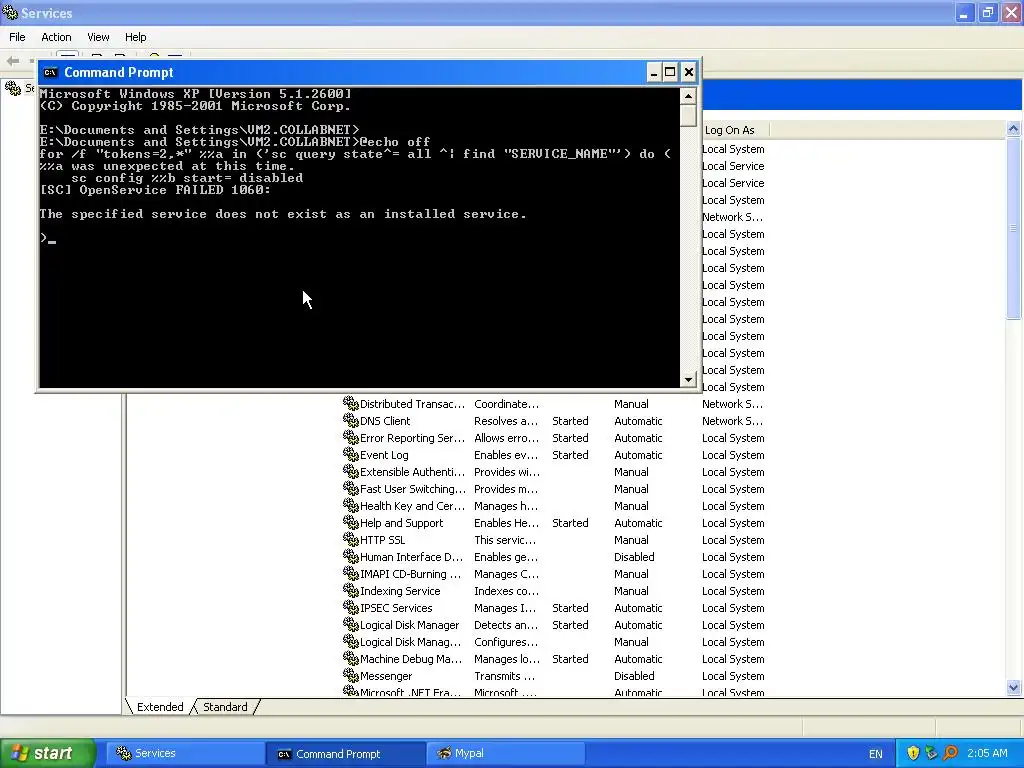1024x768 pixels.
Task: Click Started status for Event Log
Action: [570, 455]
